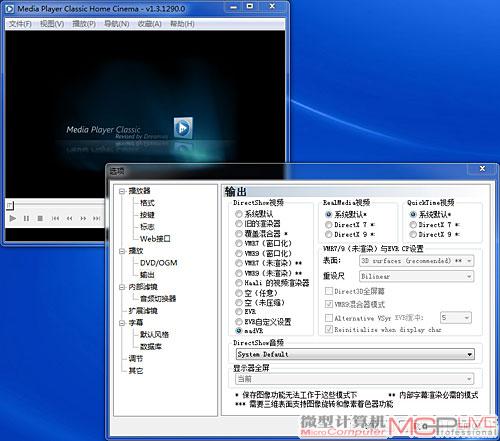Image resolution: width=500 pixels, height=441 pixels.
Task: Open the 收藏(A) menu
Action: pos(150,24)
